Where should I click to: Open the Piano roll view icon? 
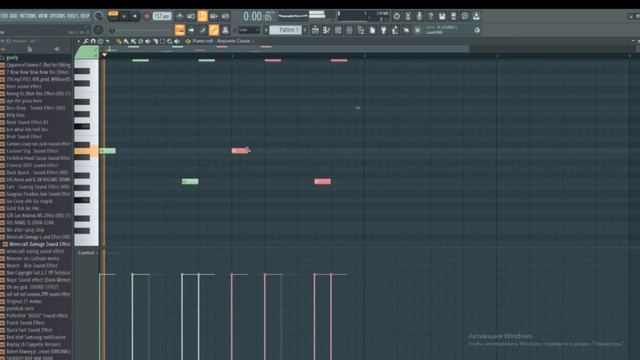pos(327,30)
